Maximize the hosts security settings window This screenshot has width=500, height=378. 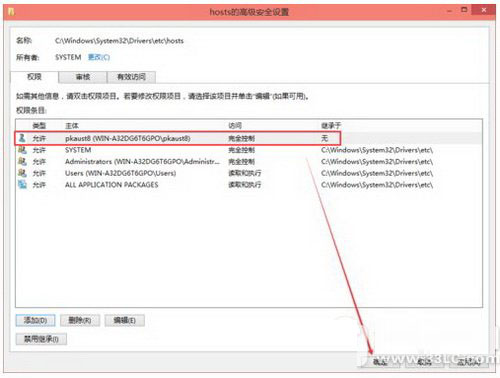(x=464, y=10)
